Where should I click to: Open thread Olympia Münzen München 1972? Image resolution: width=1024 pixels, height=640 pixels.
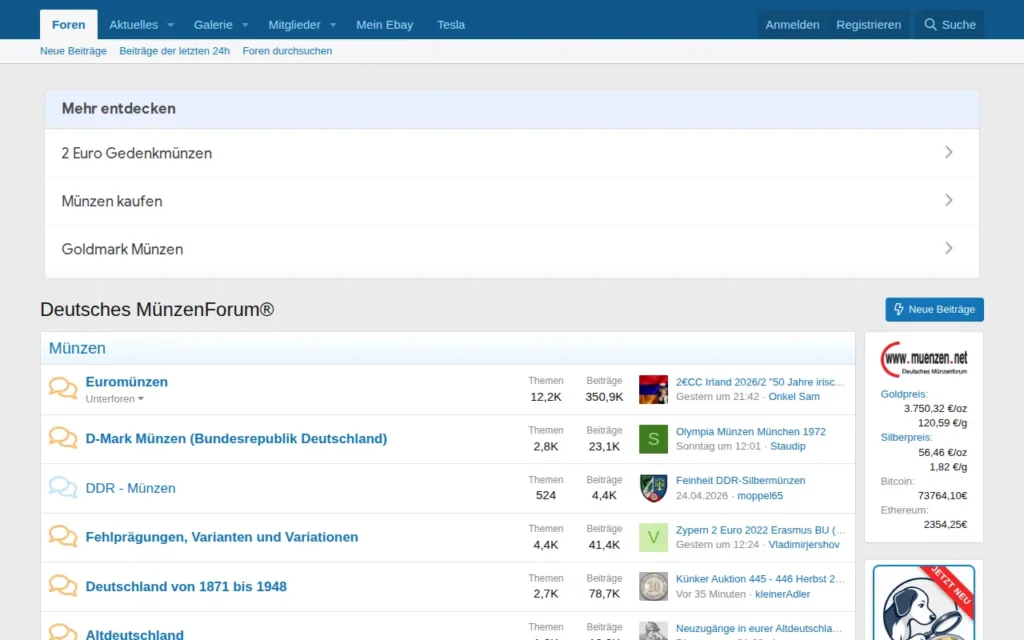coord(750,432)
